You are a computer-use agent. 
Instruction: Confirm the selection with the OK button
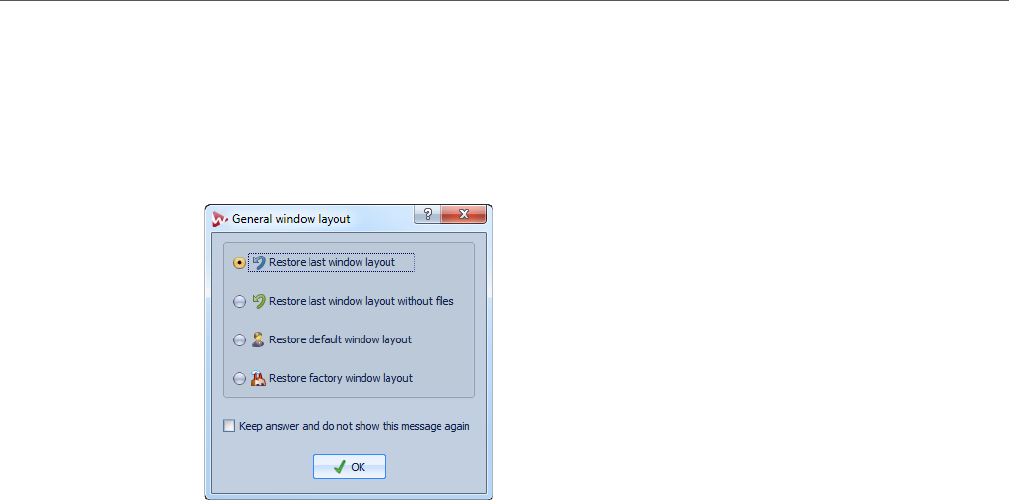click(x=349, y=467)
